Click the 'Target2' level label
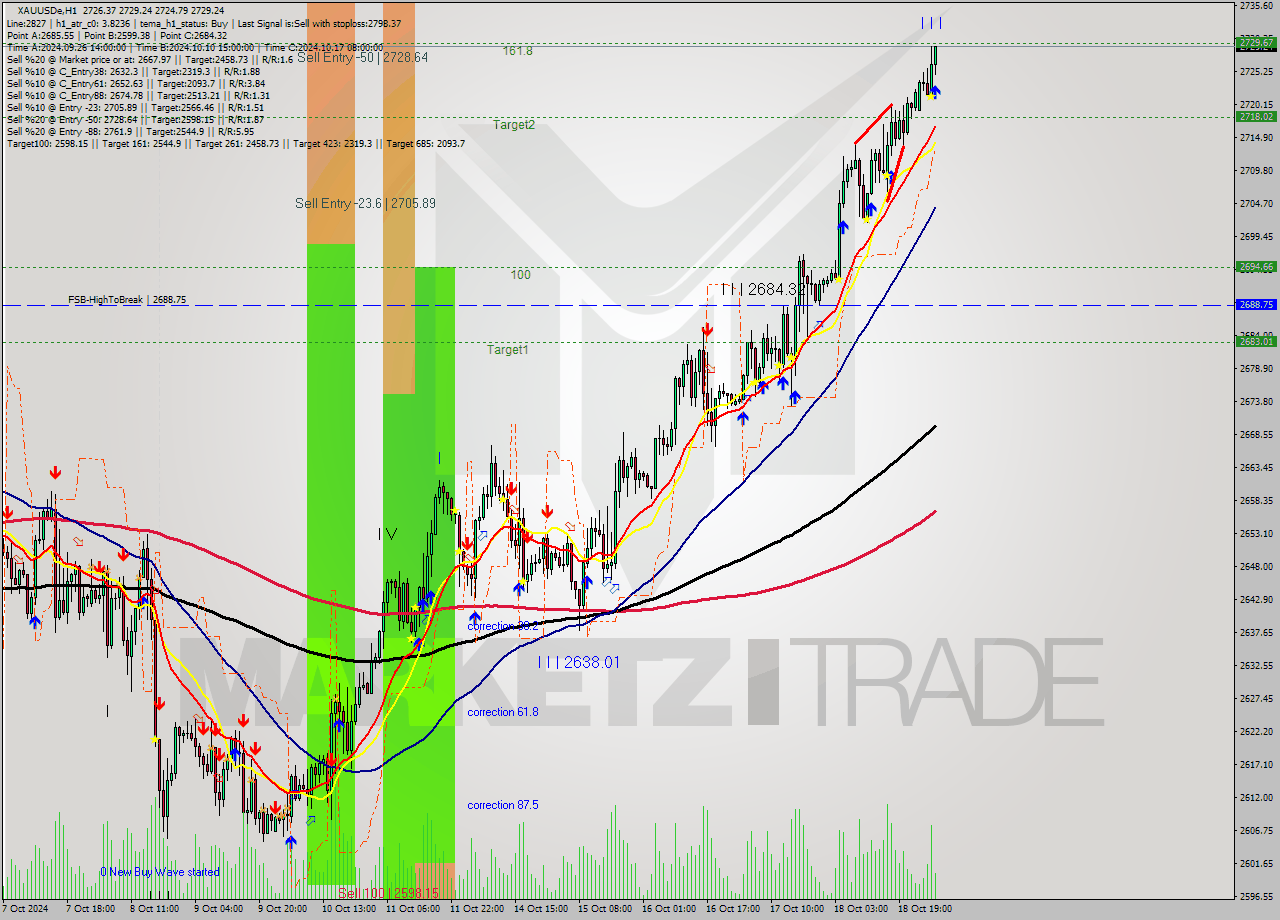 click(x=514, y=124)
